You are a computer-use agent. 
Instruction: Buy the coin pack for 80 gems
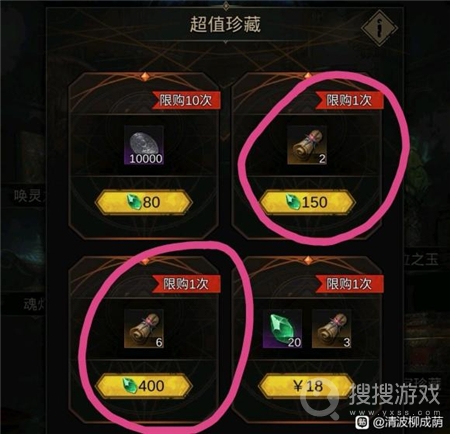(144, 202)
